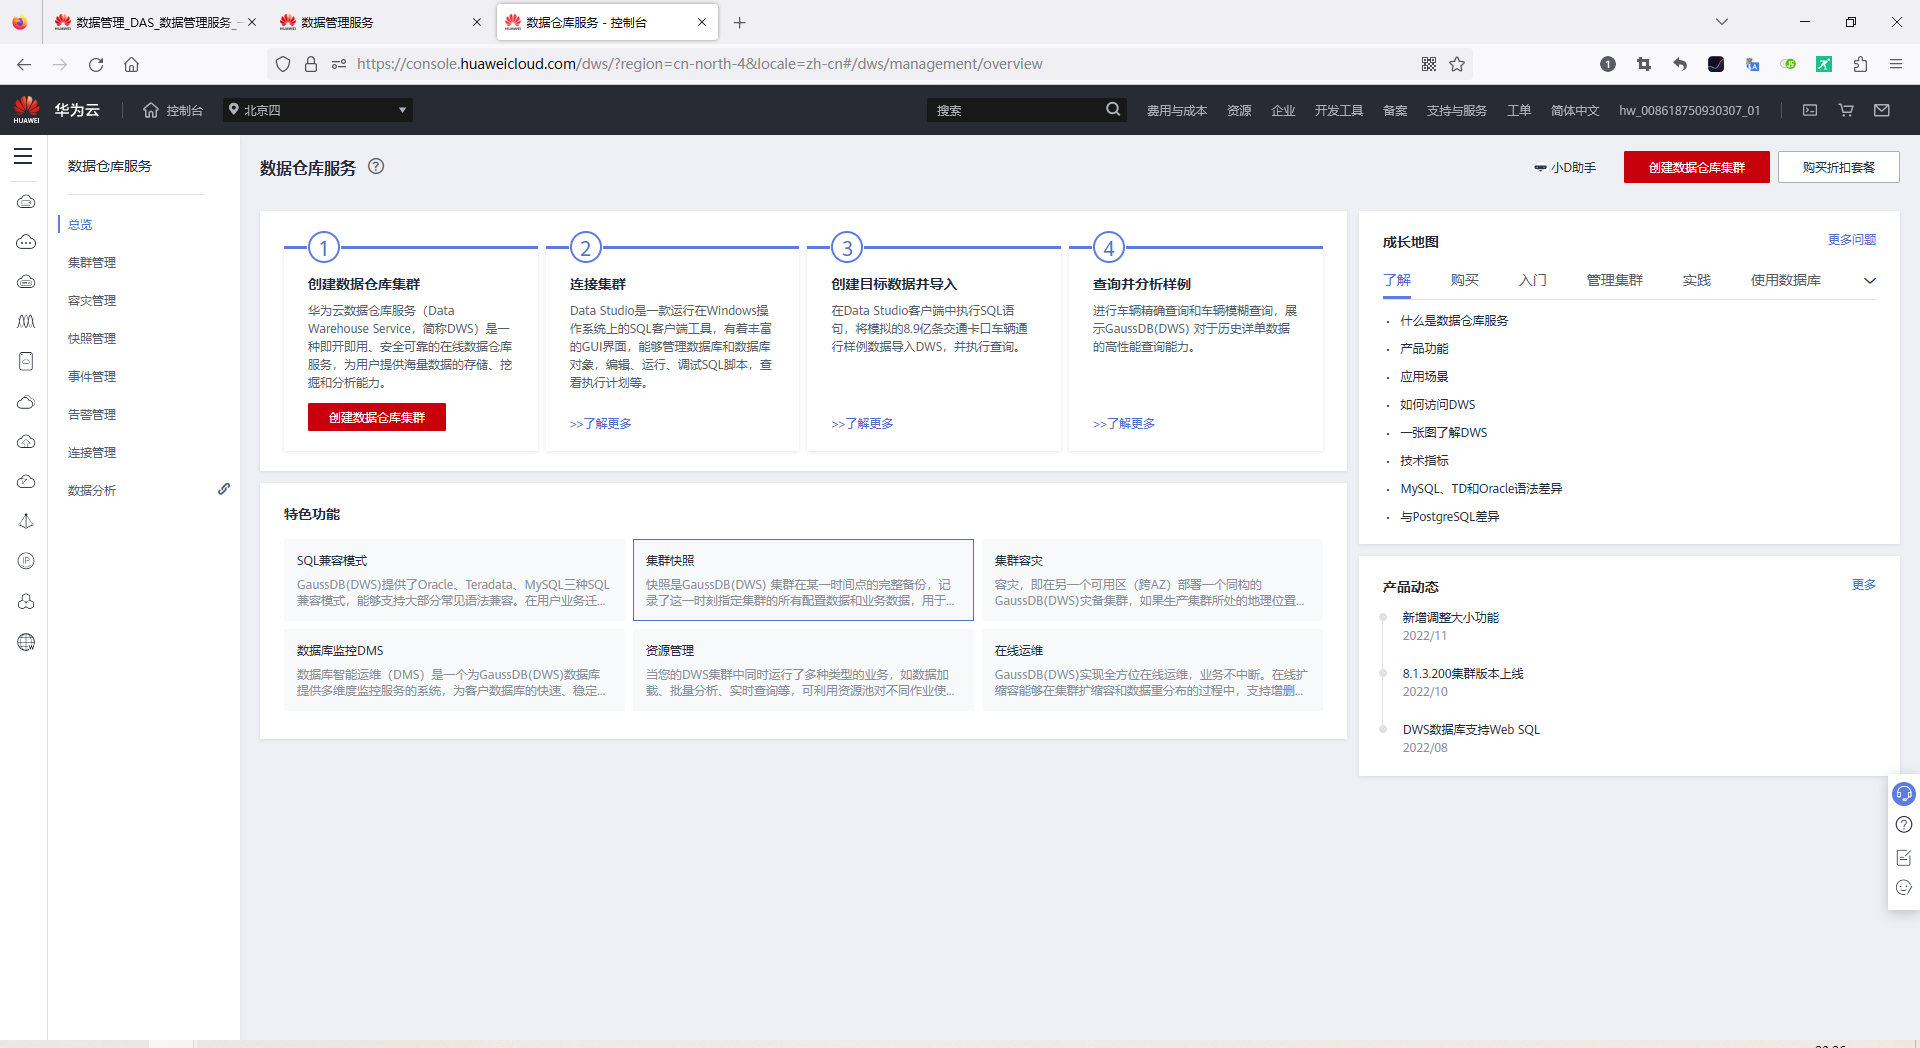Click the browser address bar URL

(700, 64)
